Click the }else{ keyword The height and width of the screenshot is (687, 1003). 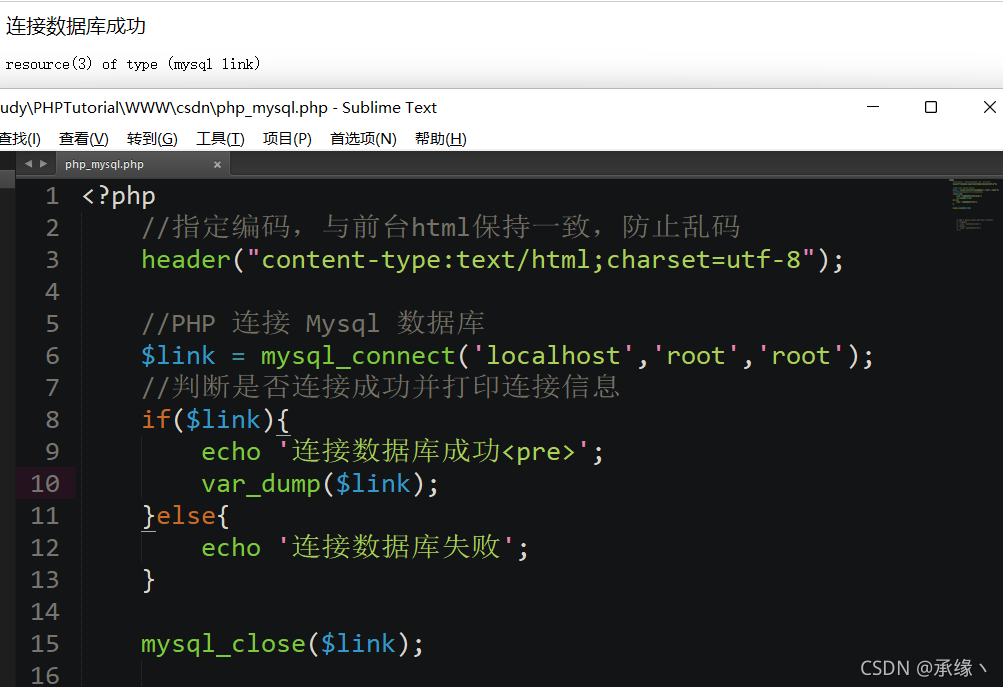[x=186, y=516]
